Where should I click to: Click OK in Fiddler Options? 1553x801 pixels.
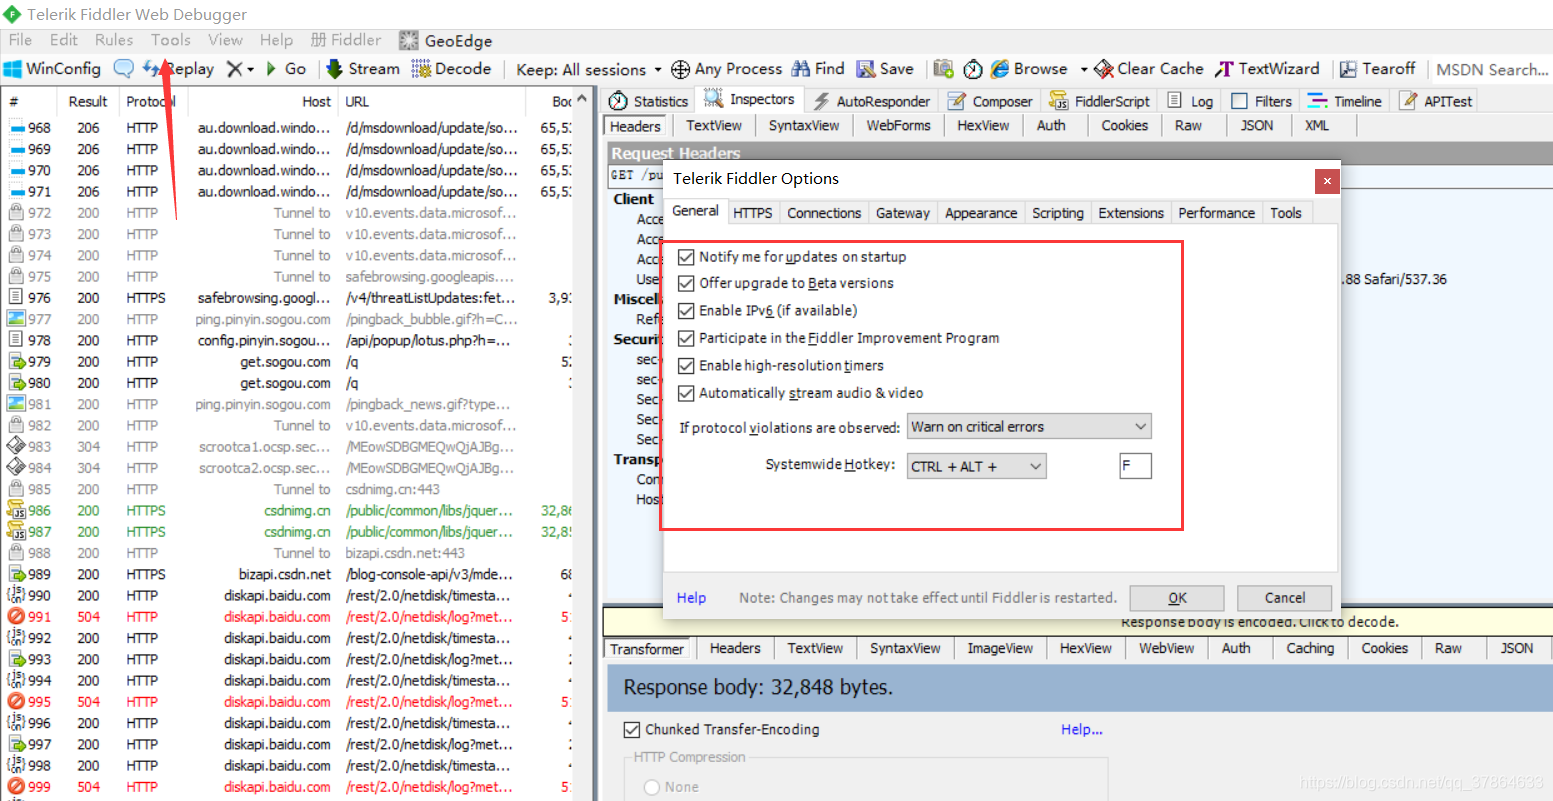tap(1177, 598)
